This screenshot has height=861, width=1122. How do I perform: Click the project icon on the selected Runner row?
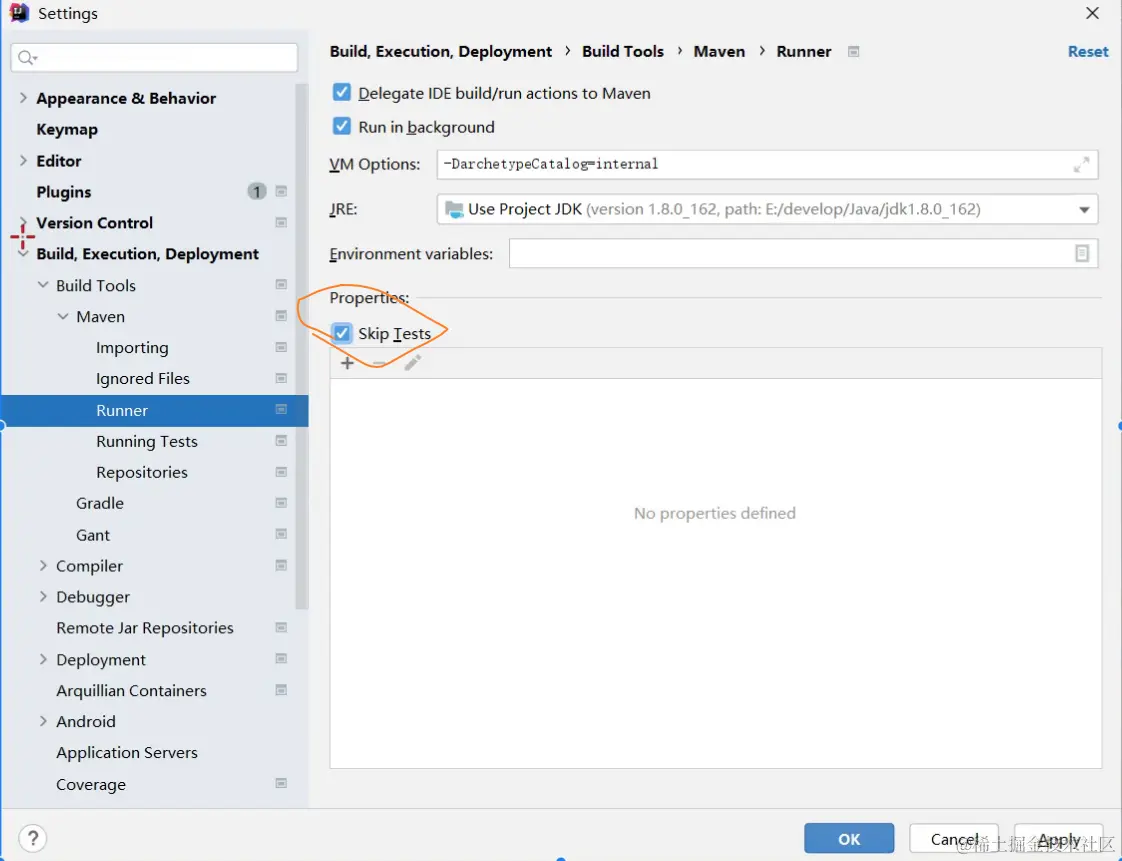(281, 409)
